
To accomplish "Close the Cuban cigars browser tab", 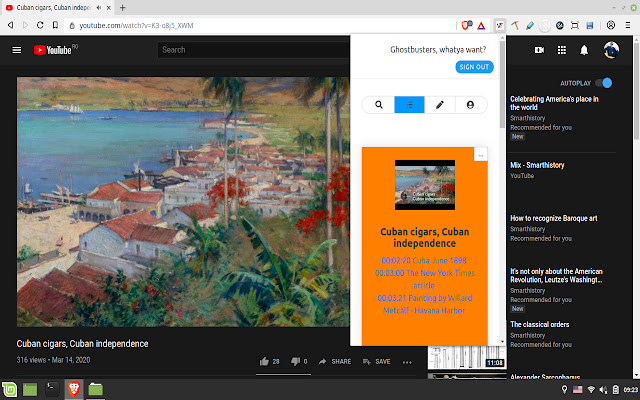I will tap(109, 8).
